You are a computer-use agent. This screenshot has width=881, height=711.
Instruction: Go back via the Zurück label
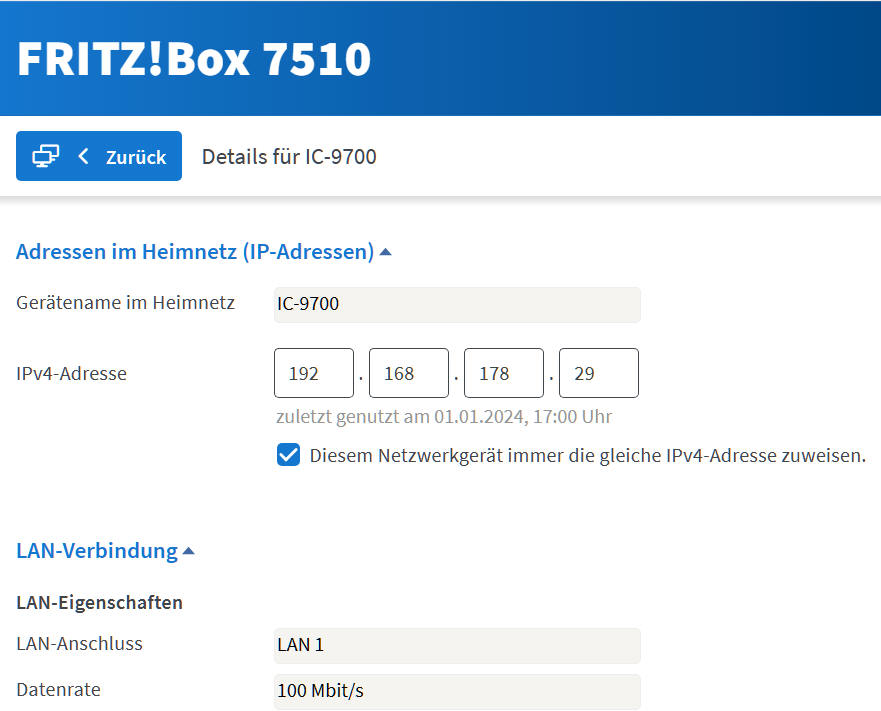pyautogui.click(x=136, y=157)
